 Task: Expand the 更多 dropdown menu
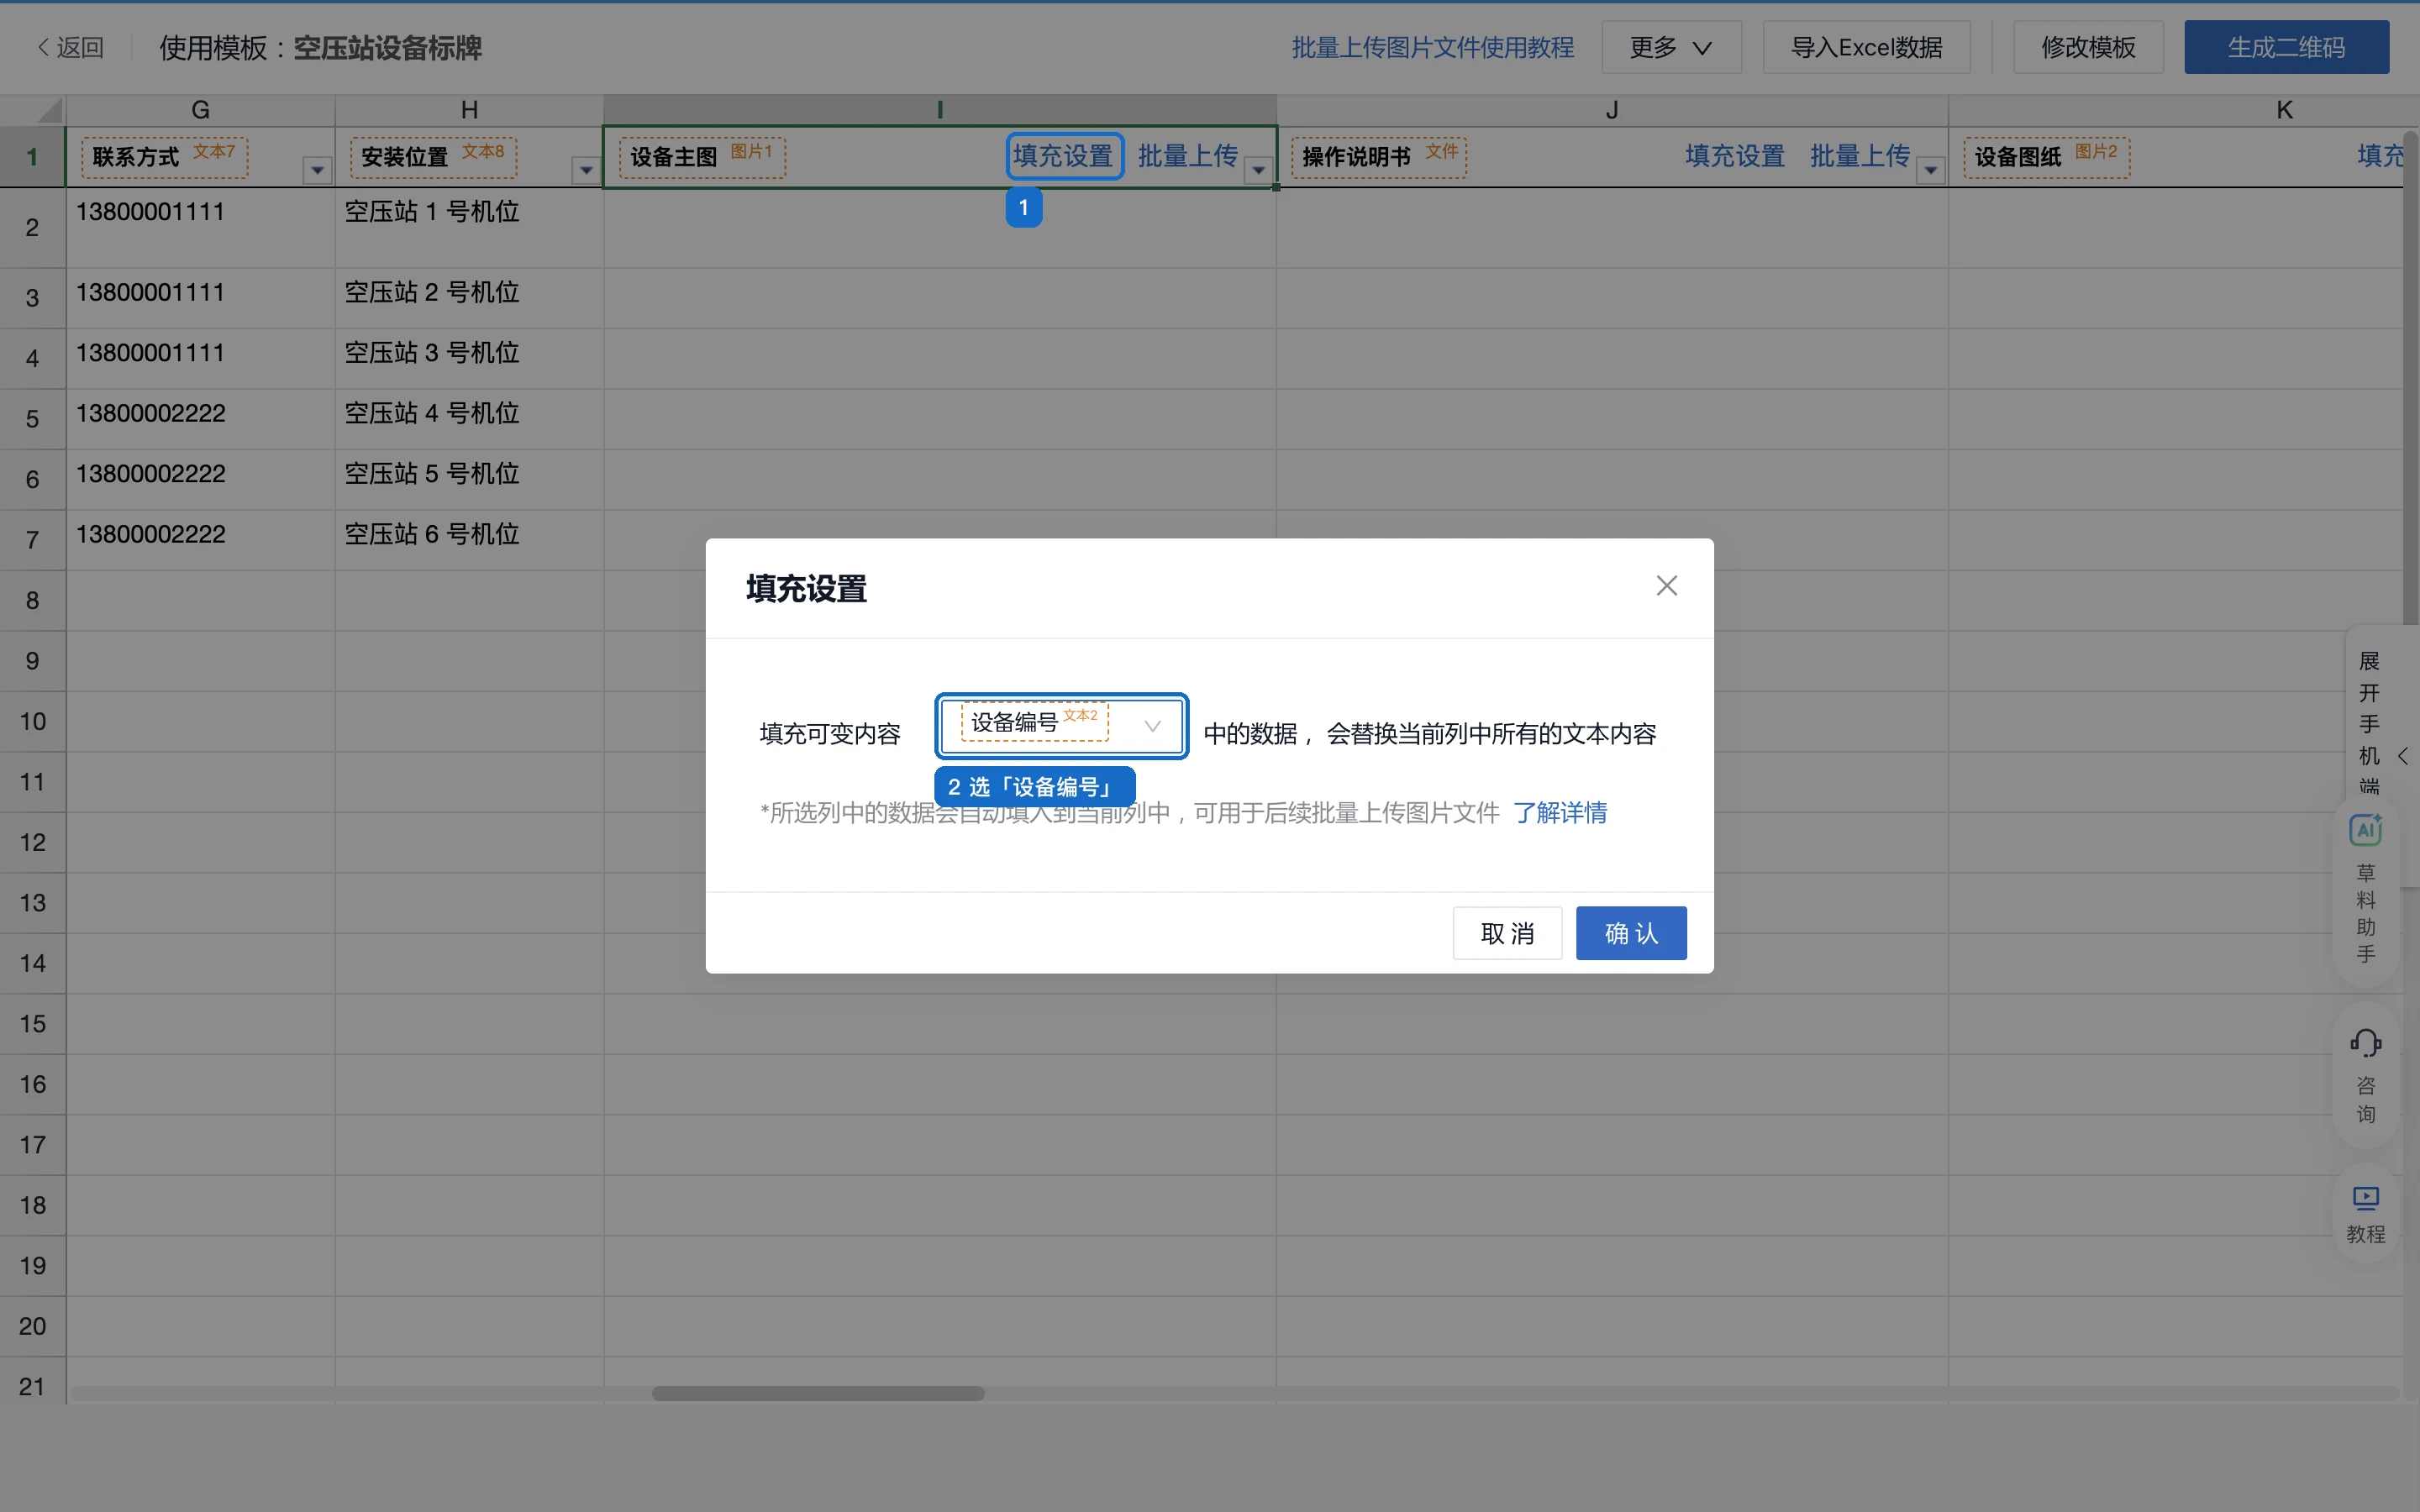pos(1671,47)
